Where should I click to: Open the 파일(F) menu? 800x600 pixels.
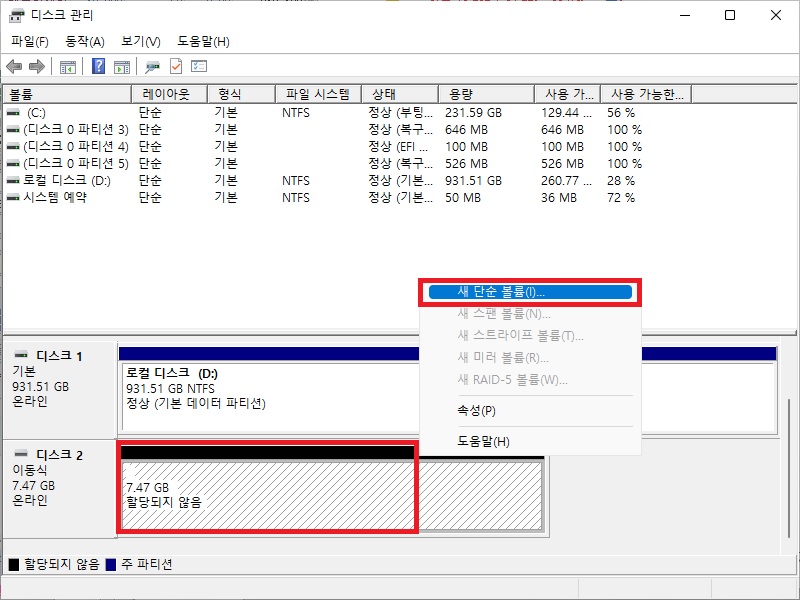click(x=28, y=41)
